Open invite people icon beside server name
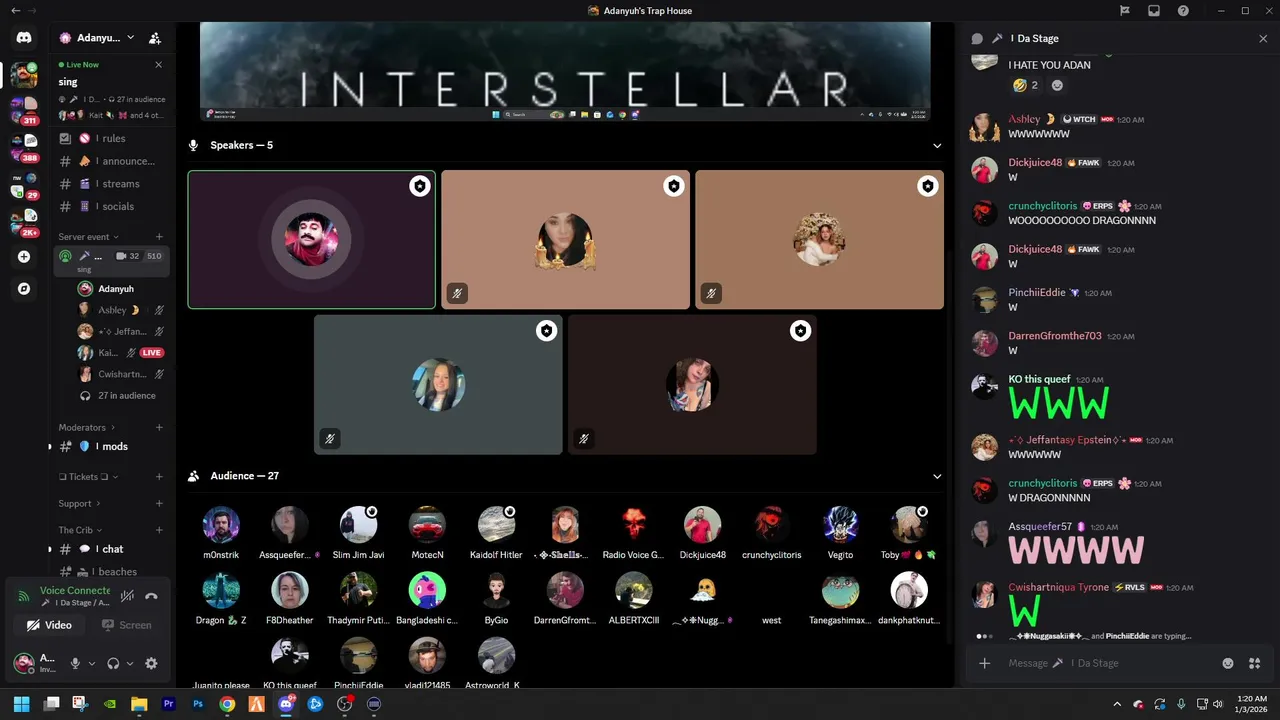This screenshot has height=720, width=1280. (155, 38)
